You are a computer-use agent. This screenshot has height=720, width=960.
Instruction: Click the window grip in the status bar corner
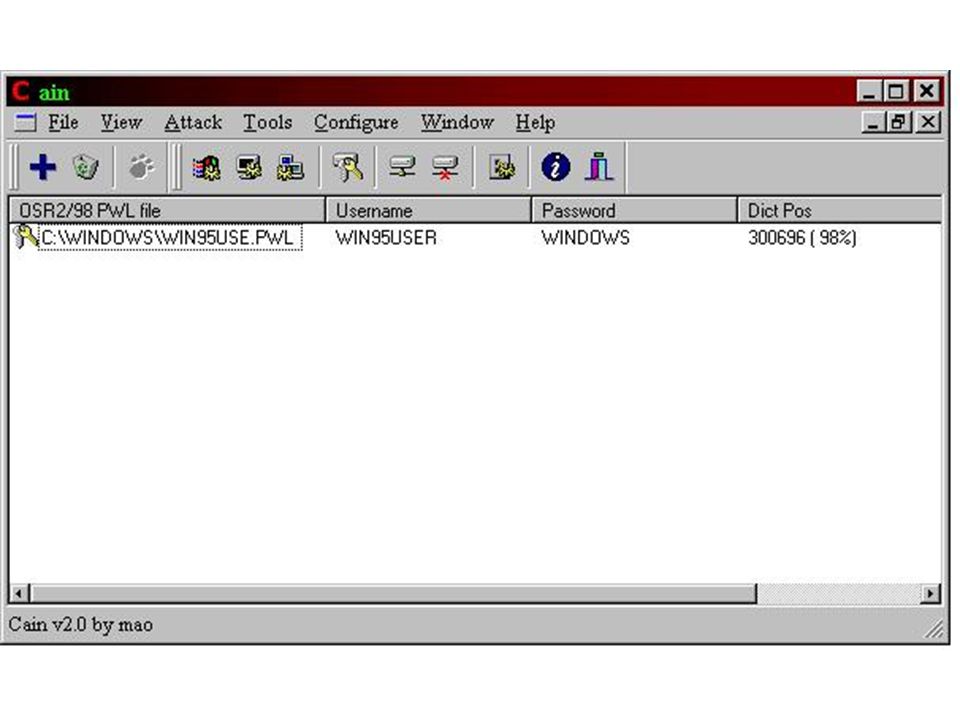click(934, 629)
